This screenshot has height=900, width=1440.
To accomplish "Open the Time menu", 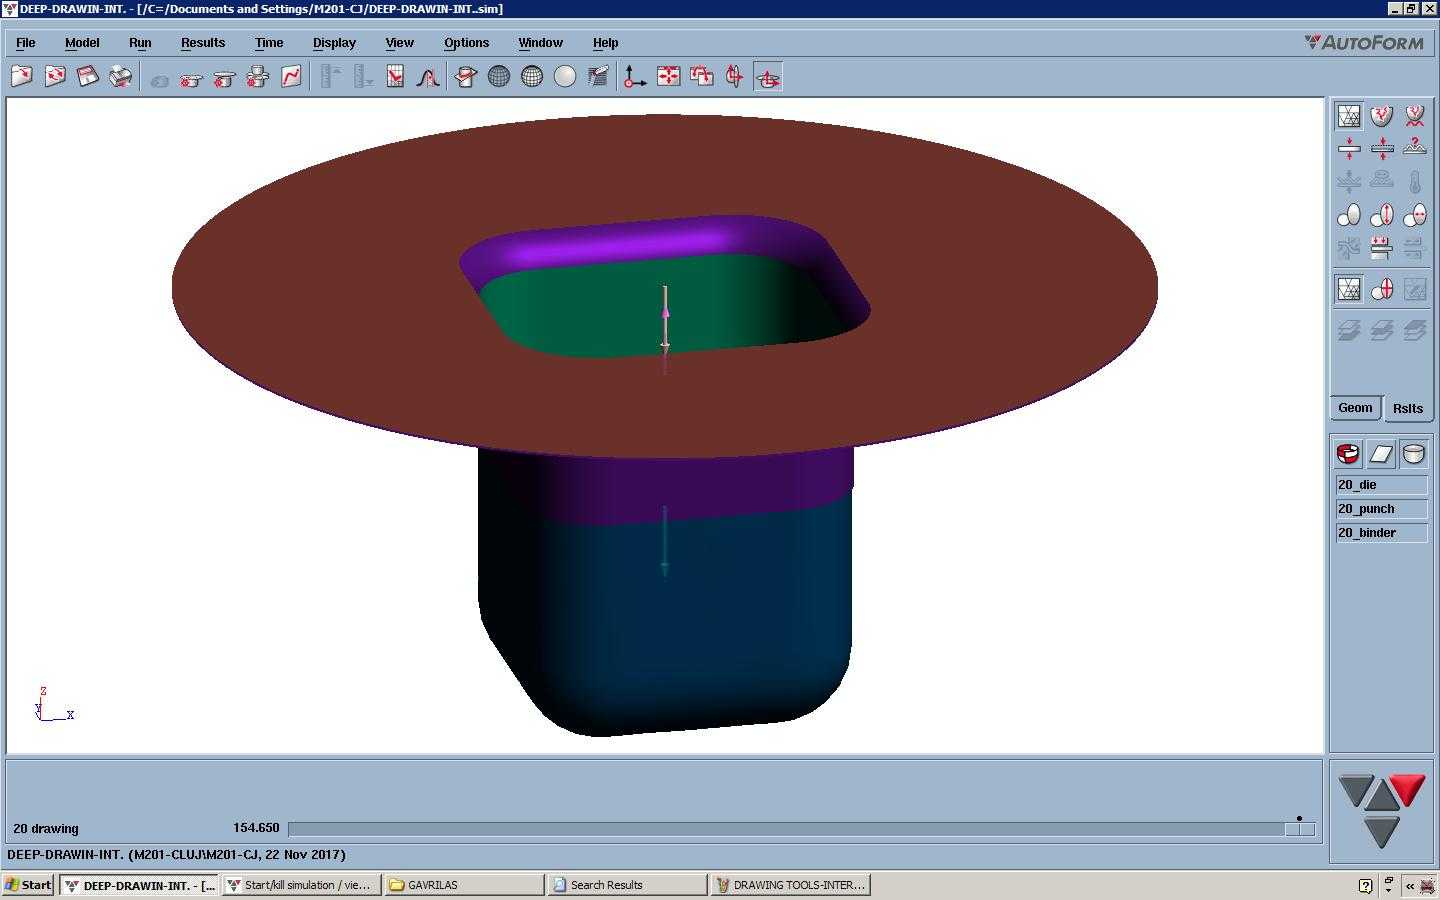I will [268, 43].
